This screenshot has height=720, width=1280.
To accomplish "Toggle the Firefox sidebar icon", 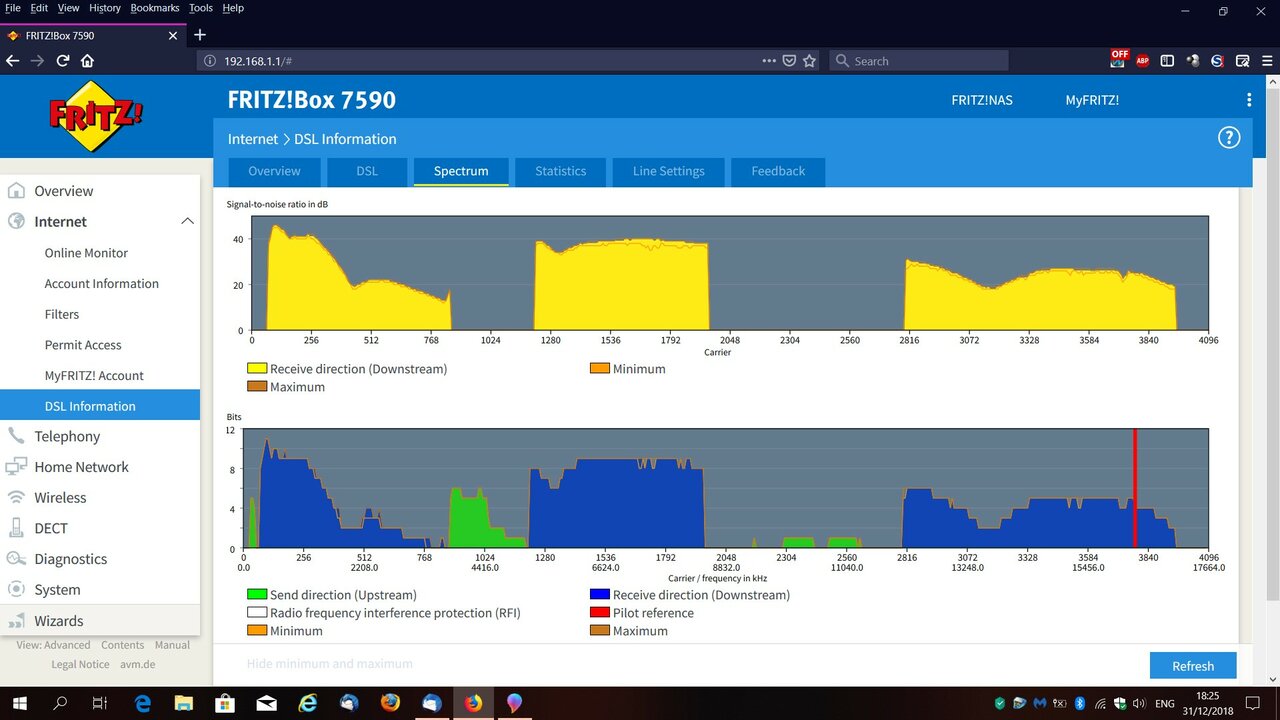I will click(1167, 61).
